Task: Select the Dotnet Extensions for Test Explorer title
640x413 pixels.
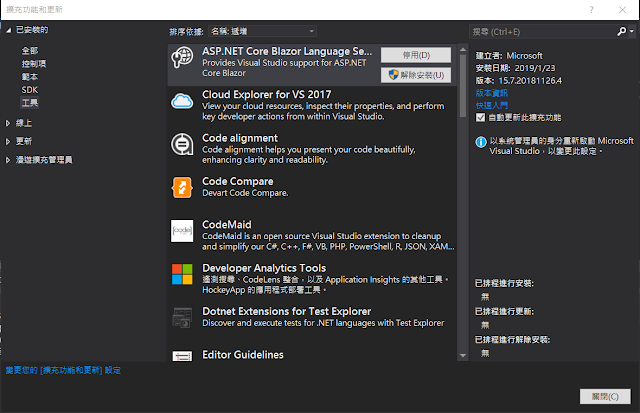Action: point(287,311)
